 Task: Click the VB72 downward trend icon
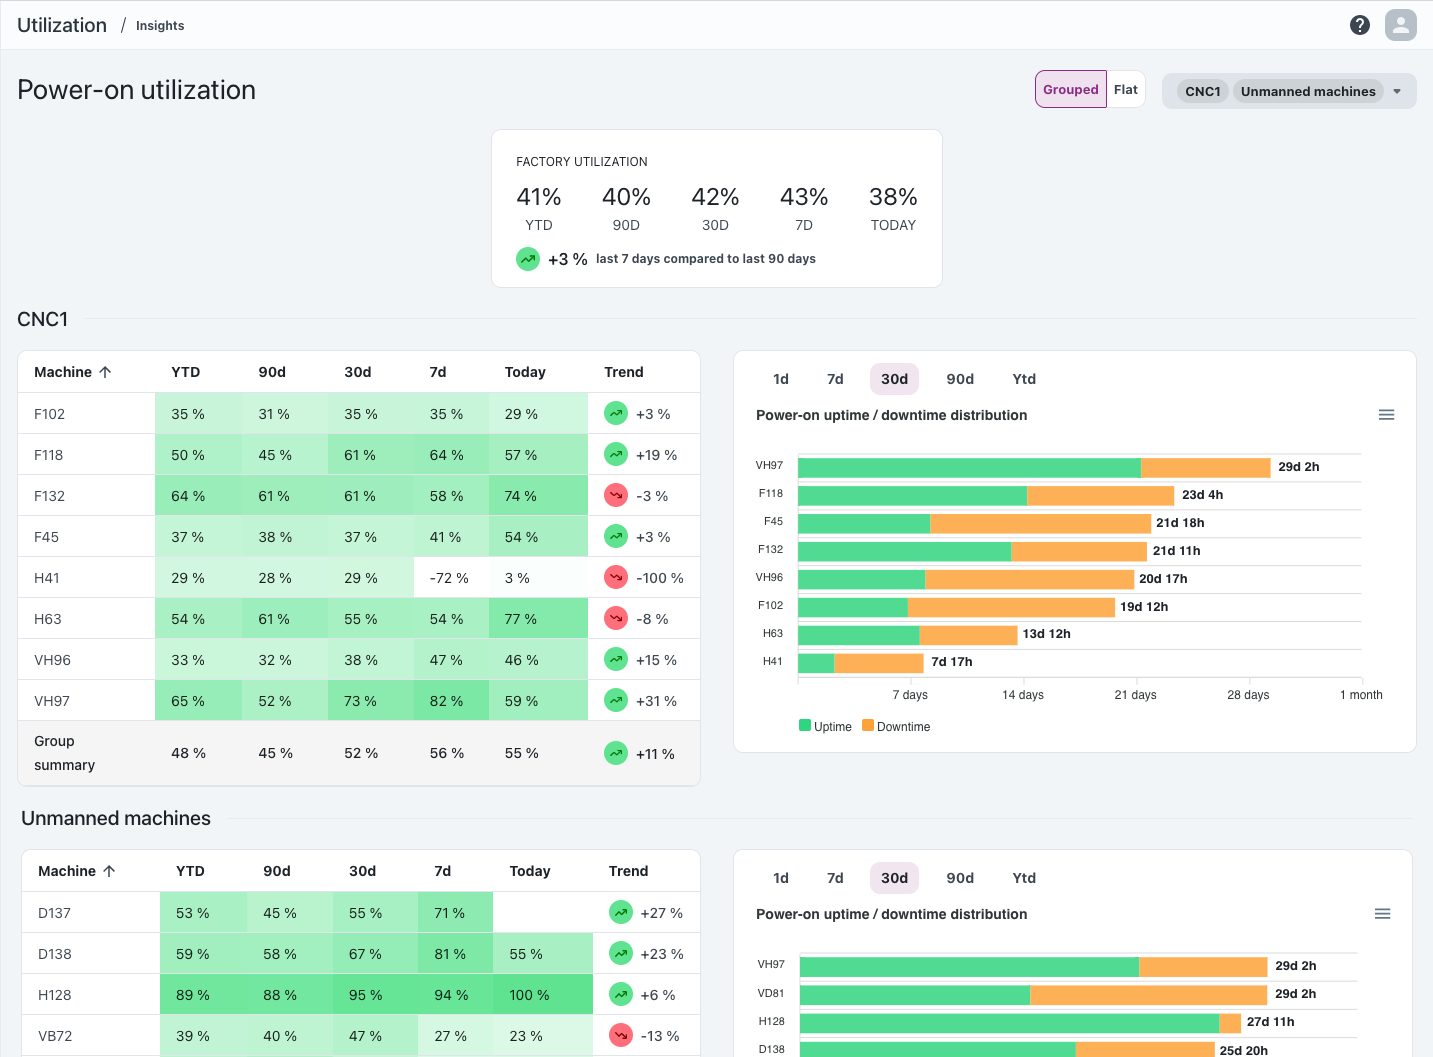pyautogui.click(x=621, y=1035)
